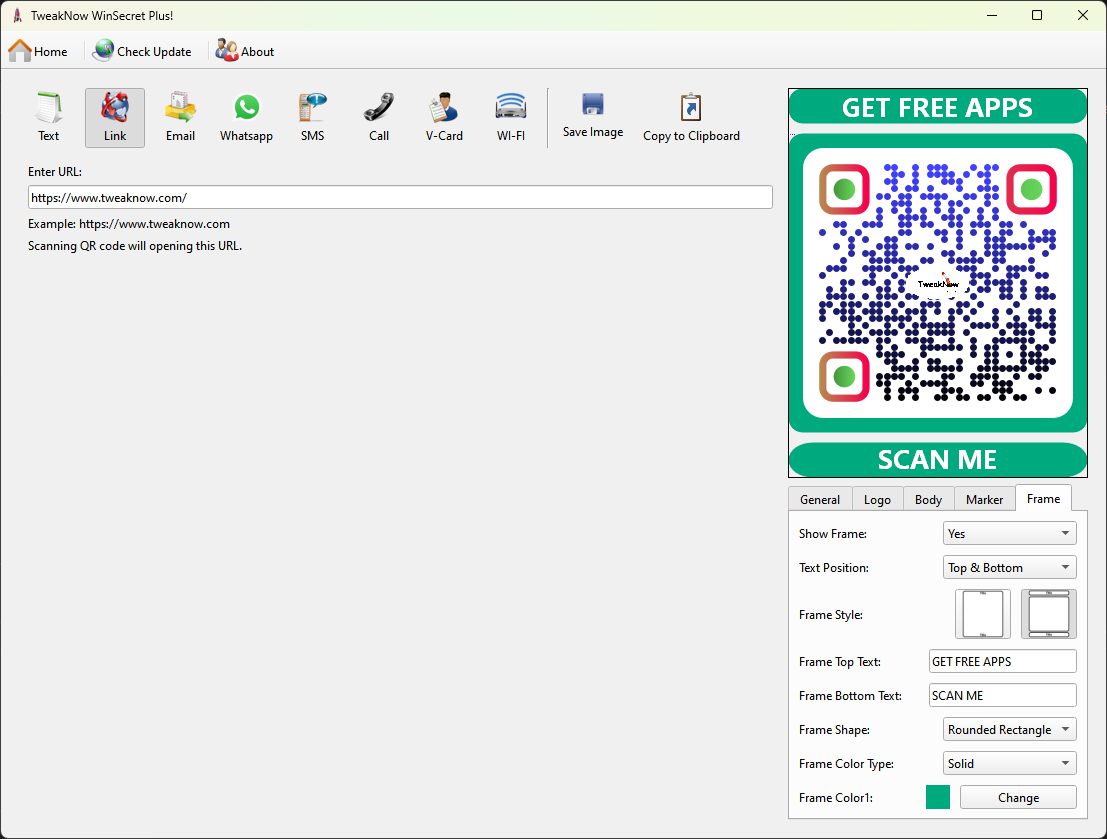
Task: Click Copy to Clipboard icon
Action: 691,117
